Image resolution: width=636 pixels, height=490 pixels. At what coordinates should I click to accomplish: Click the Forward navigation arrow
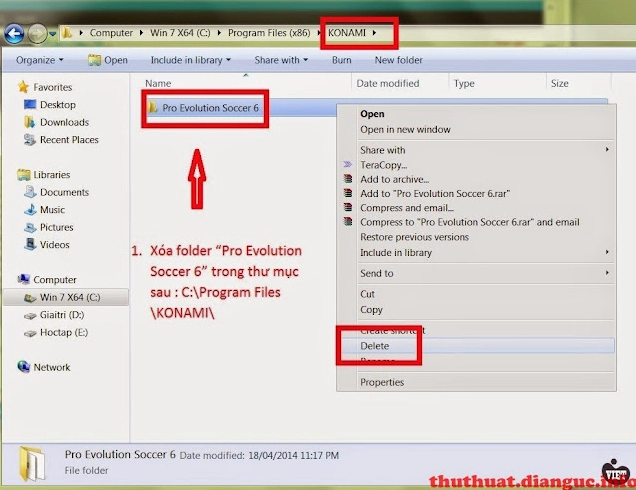coord(37,34)
